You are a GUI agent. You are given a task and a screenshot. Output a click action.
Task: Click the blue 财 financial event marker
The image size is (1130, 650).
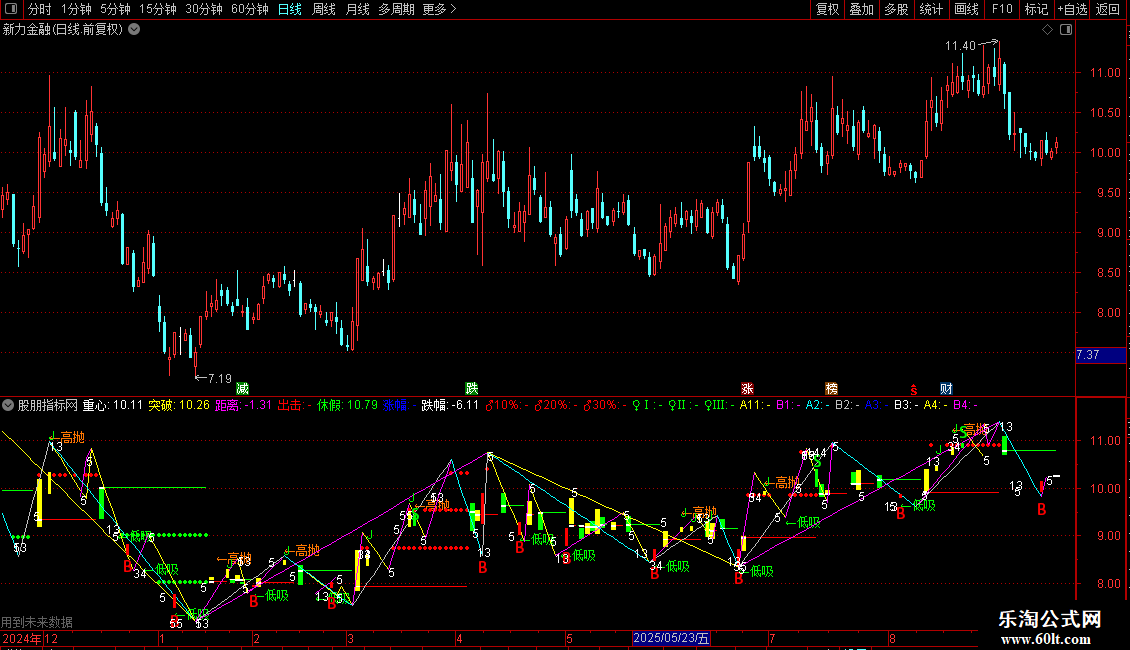(x=946, y=388)
